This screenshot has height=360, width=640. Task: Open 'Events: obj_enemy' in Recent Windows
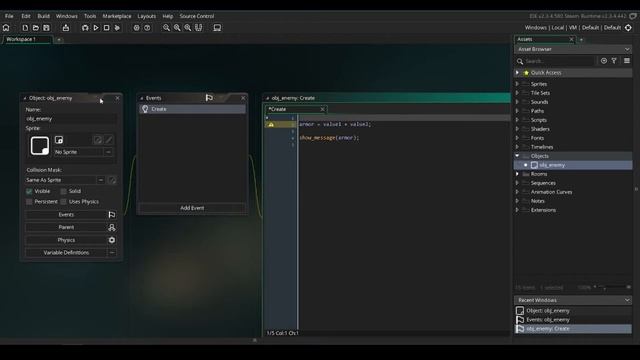(x=573, y=320)
